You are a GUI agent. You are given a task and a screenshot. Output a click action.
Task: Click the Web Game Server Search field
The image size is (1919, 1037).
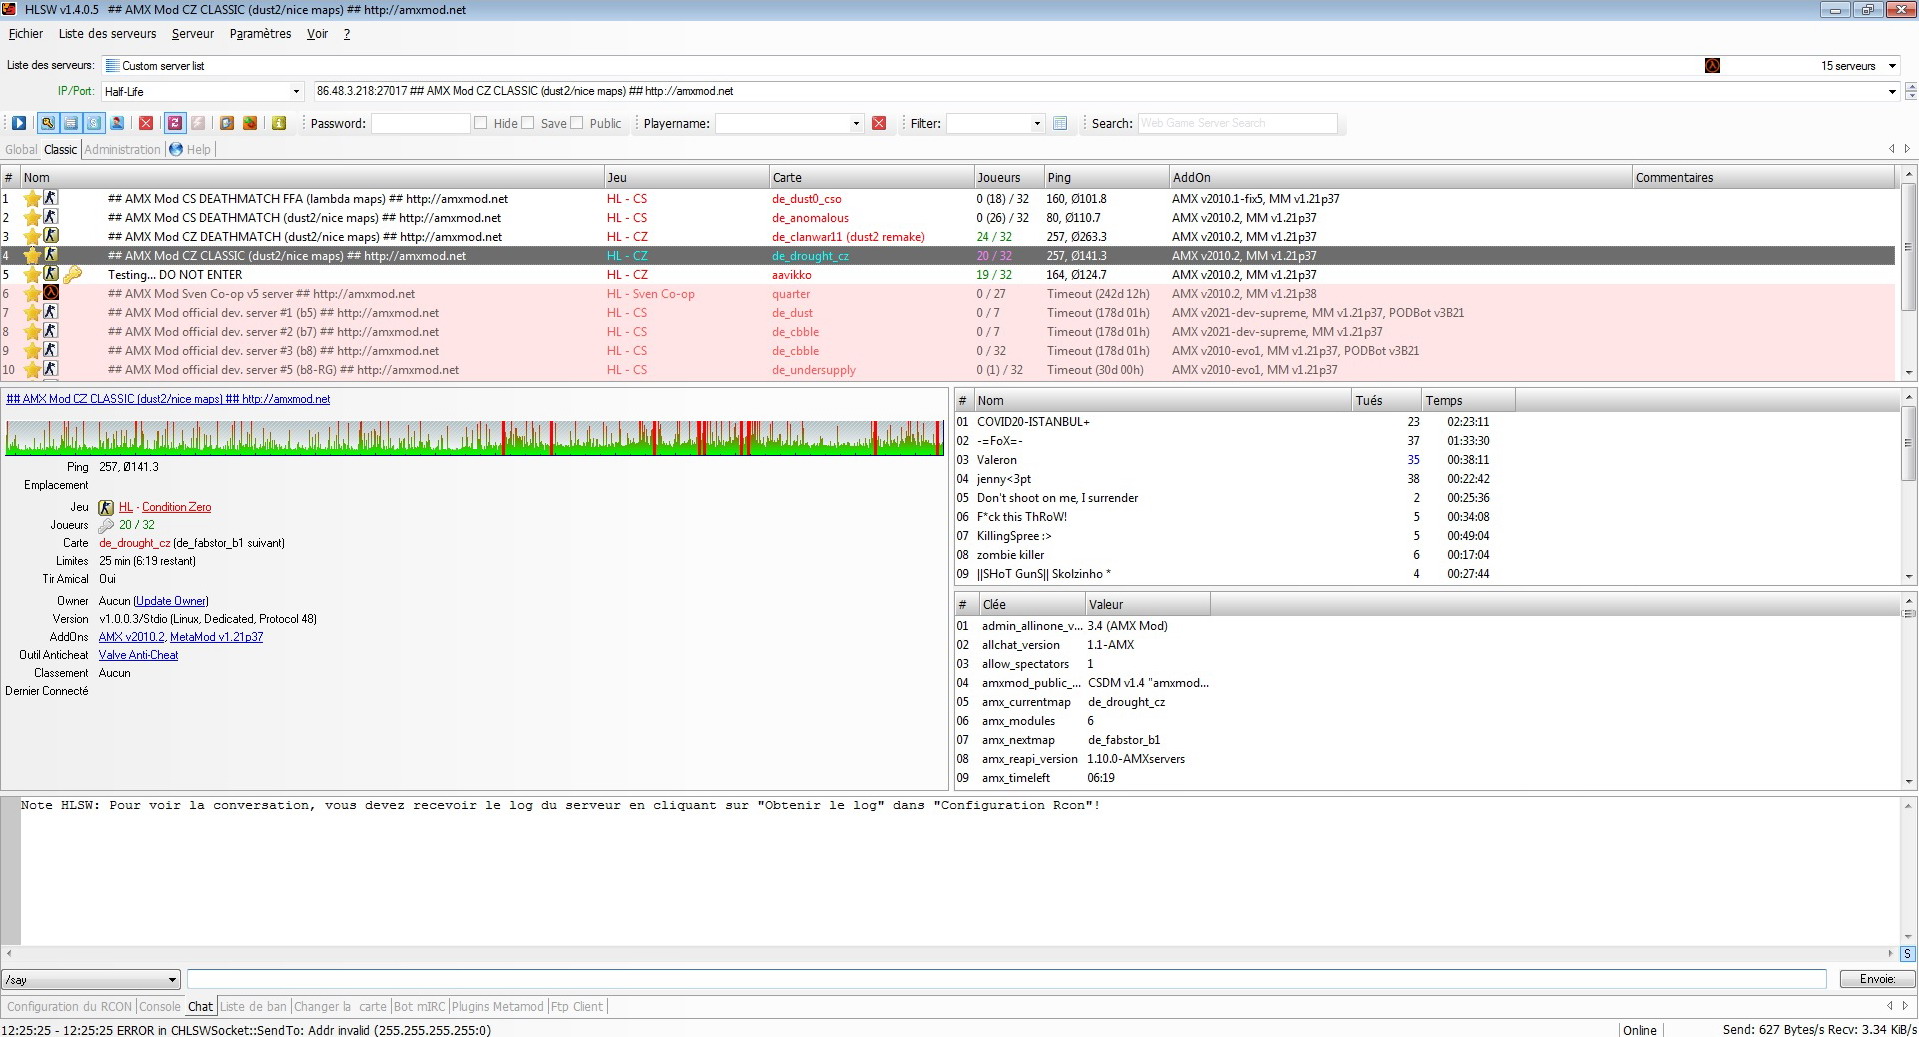tap(1236, 123)
